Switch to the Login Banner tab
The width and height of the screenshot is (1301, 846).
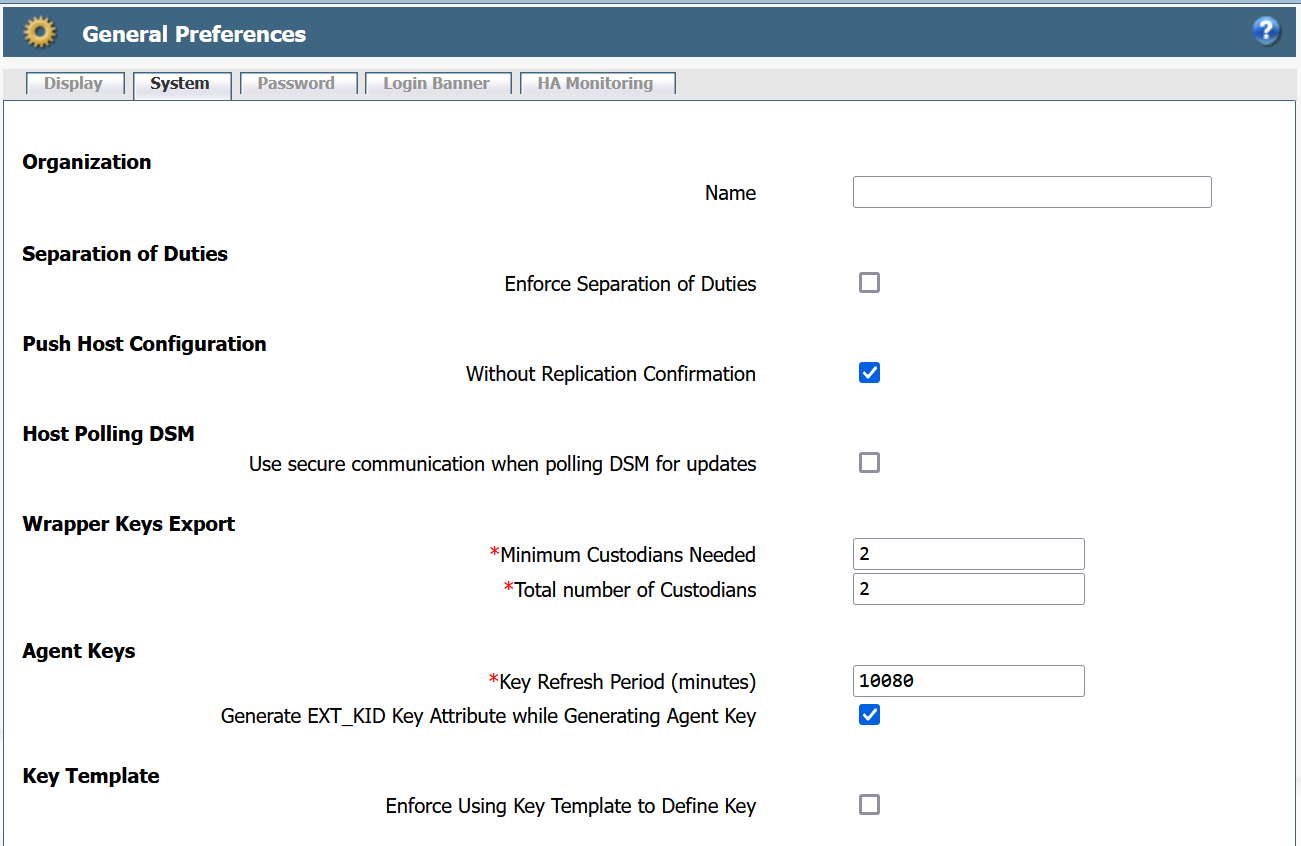point(437,83)
